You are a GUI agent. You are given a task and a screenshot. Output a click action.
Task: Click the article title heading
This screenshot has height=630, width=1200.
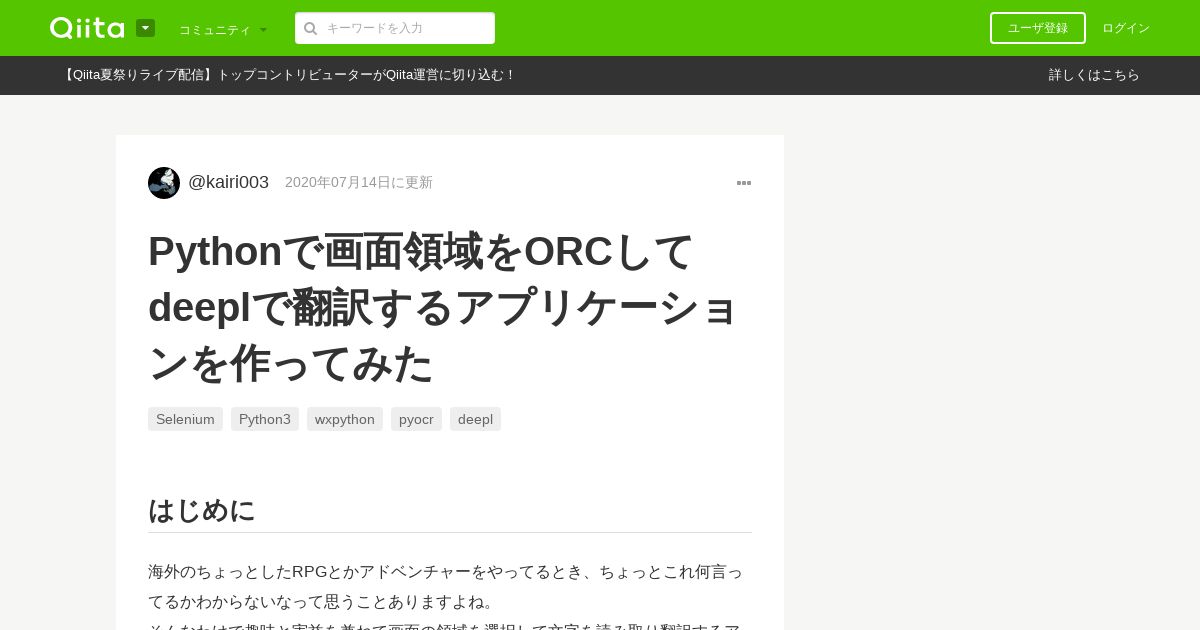(445, 307)
